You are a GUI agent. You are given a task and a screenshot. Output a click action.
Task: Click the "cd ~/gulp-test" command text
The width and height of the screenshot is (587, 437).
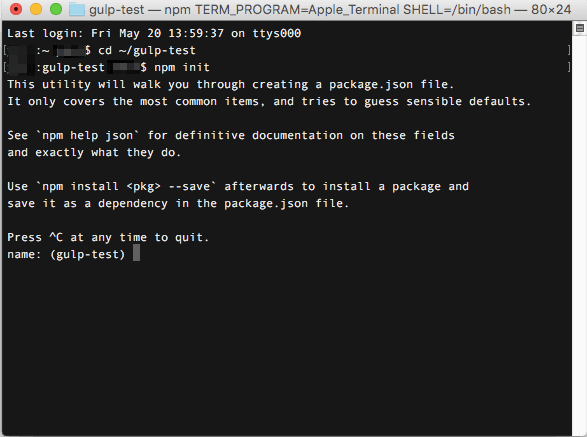pyautogui.click(x=147, y=50)
